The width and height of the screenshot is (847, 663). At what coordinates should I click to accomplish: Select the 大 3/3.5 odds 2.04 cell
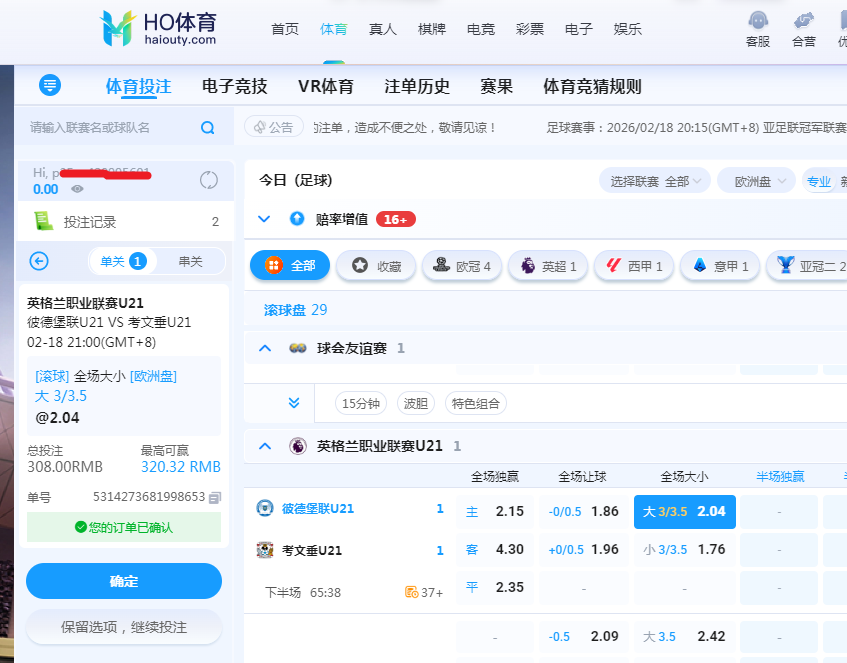(684, 511)
